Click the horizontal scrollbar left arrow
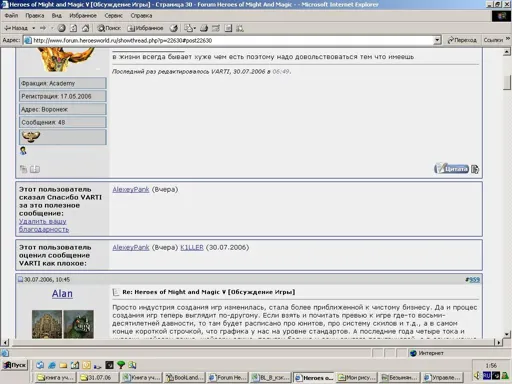This screenshot has width=512, height=384. point(5,342)
